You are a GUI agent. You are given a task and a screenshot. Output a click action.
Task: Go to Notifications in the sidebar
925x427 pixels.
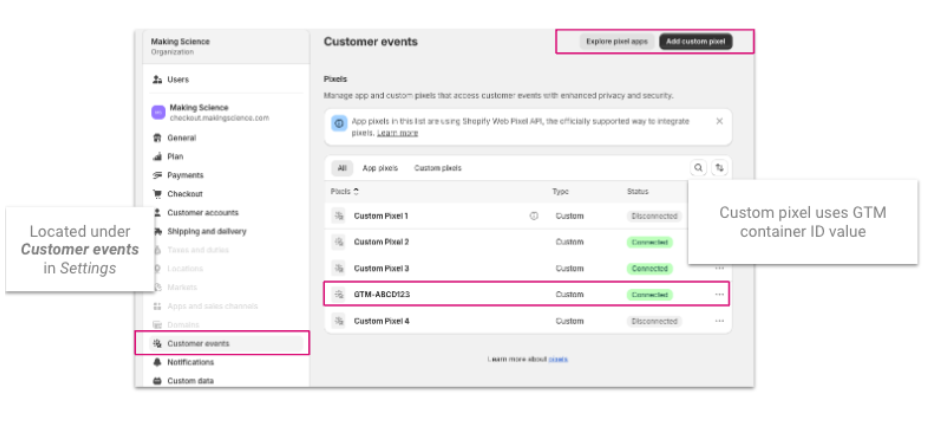190,362
